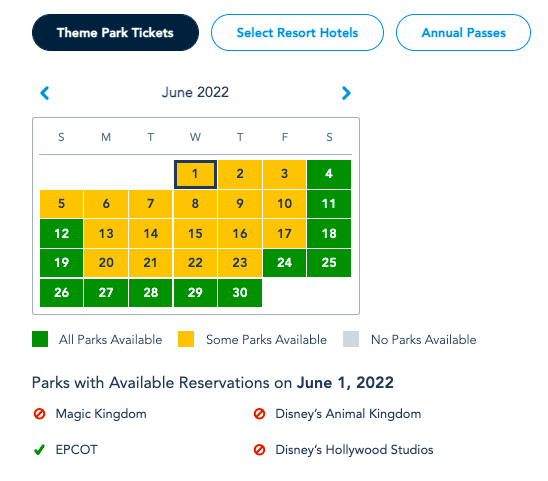548x481 pixels.
Task: Click Disney's Hollywood Studios unavailable icon
Action: coord(259,450)
